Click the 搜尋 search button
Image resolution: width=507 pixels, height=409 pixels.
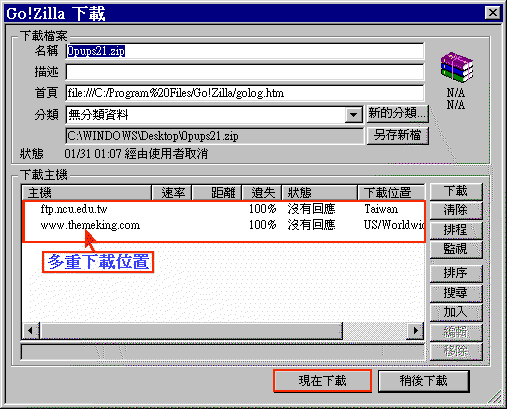(x=456, y=293)
